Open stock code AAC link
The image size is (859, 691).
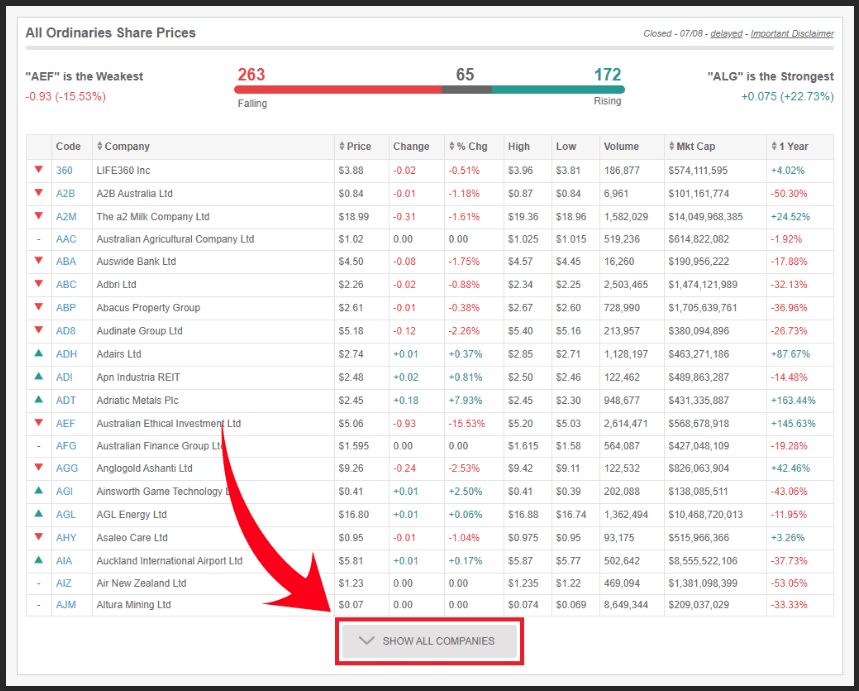coord(66,239)
